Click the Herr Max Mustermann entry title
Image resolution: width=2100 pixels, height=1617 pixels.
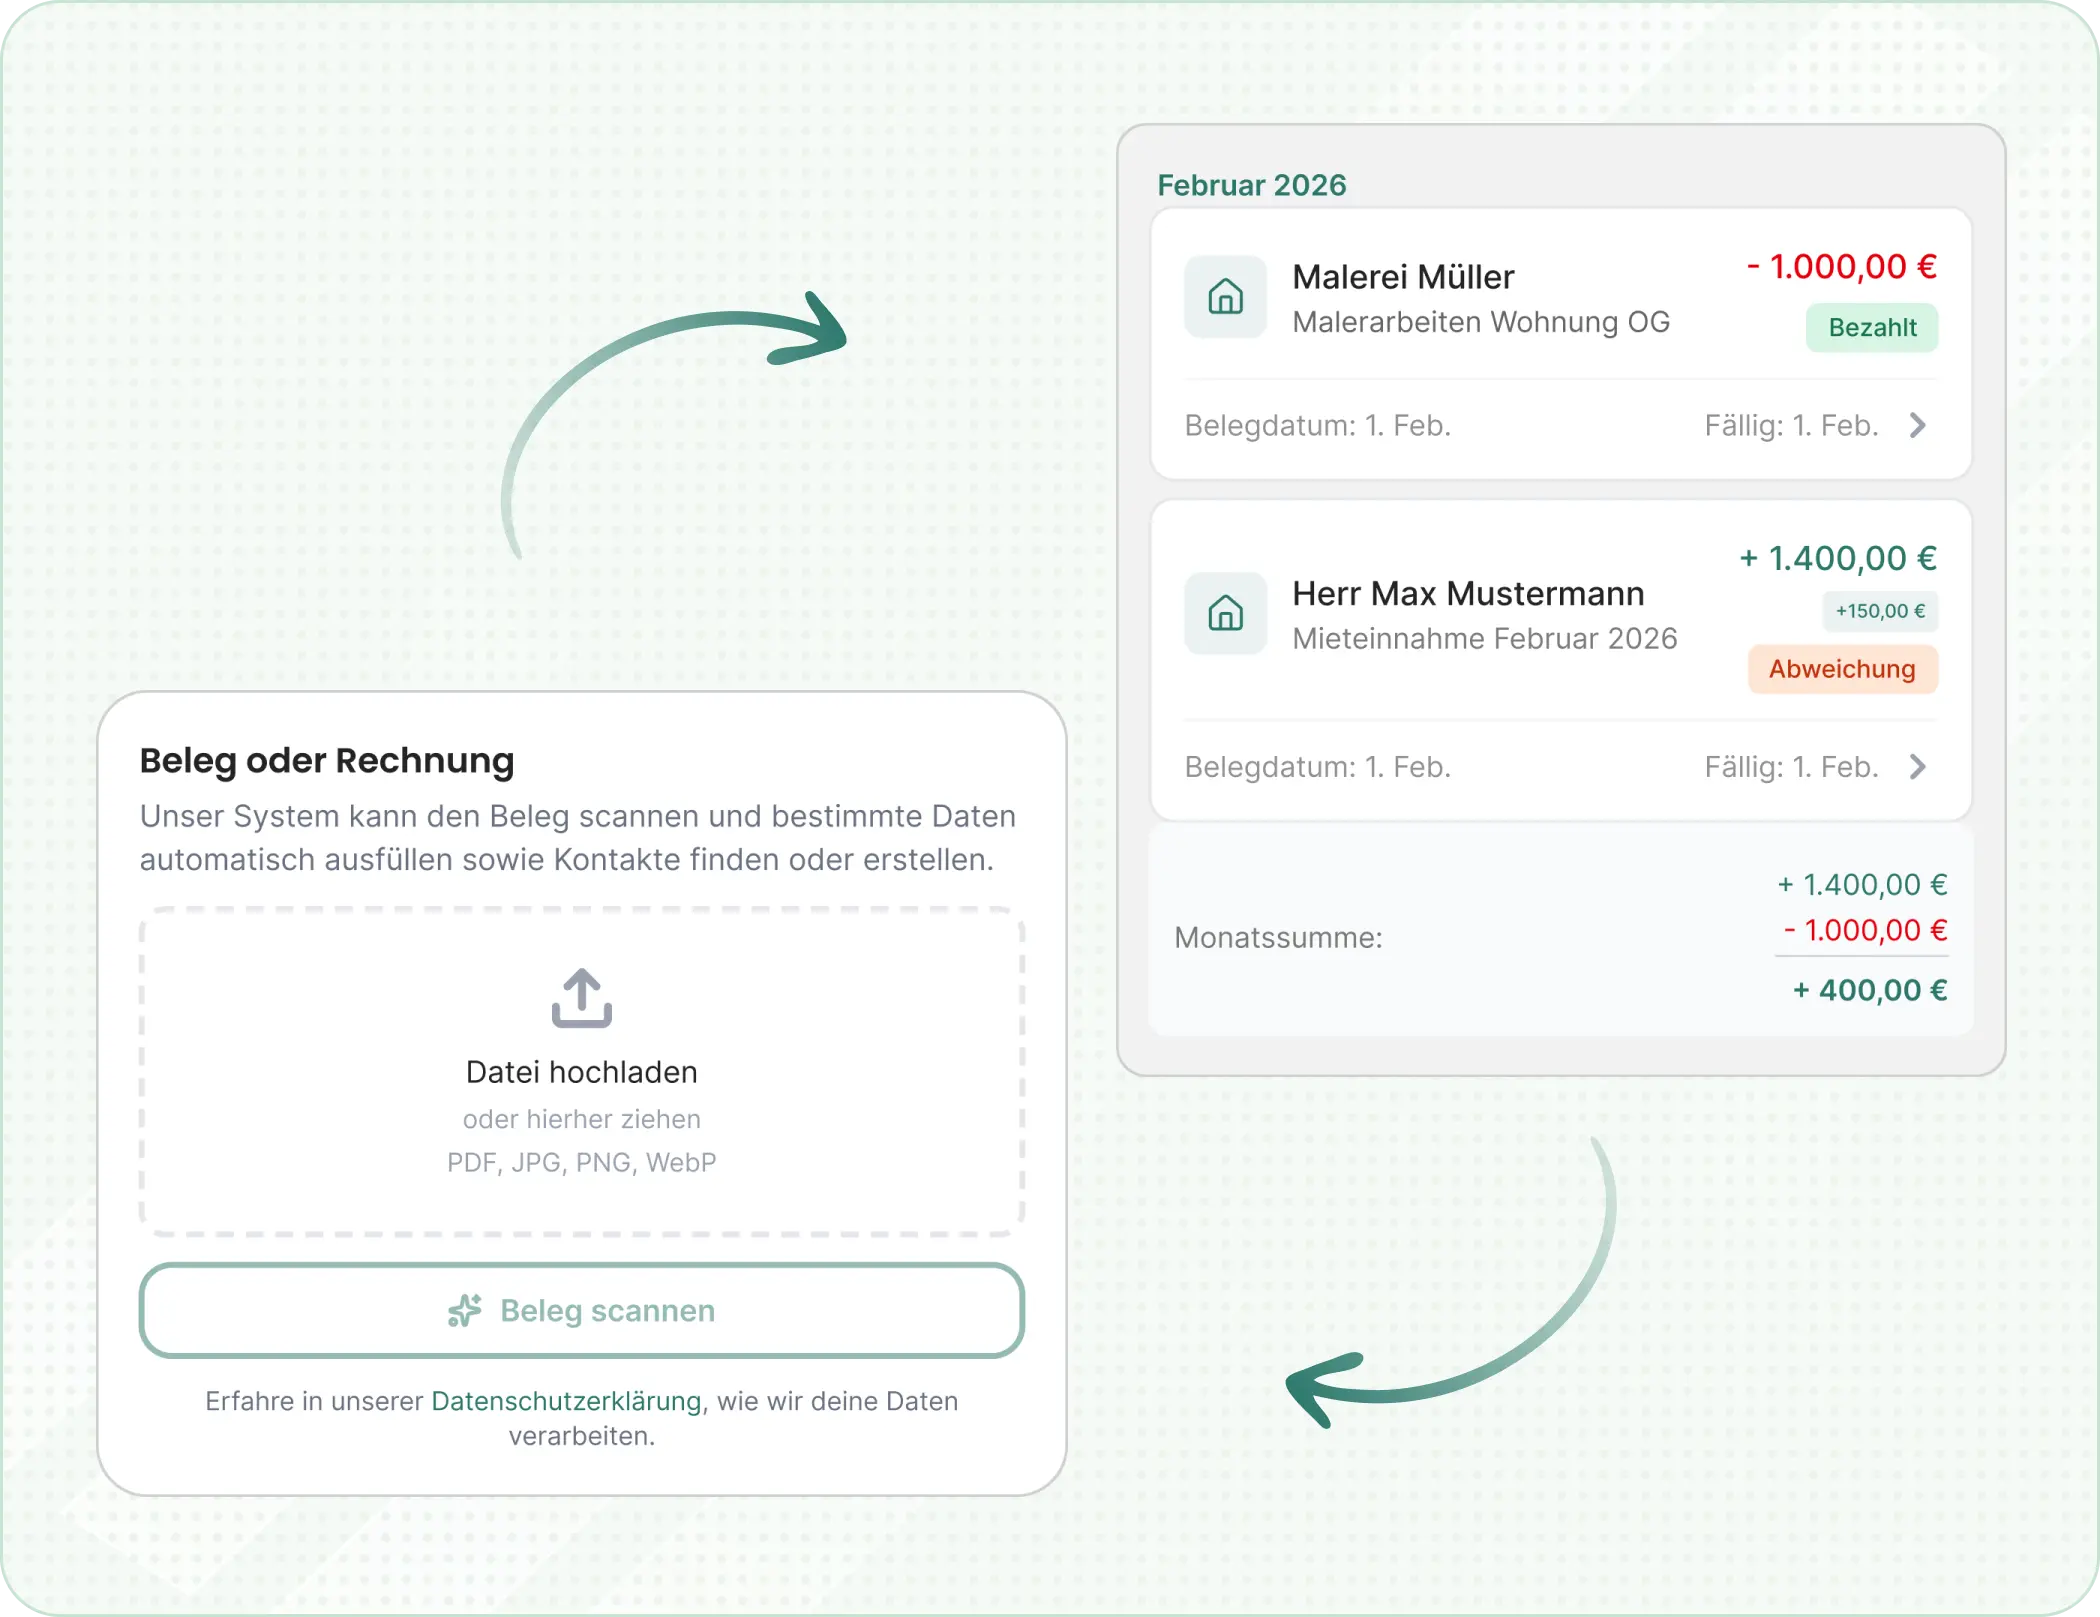click(x=1467, y=594)
